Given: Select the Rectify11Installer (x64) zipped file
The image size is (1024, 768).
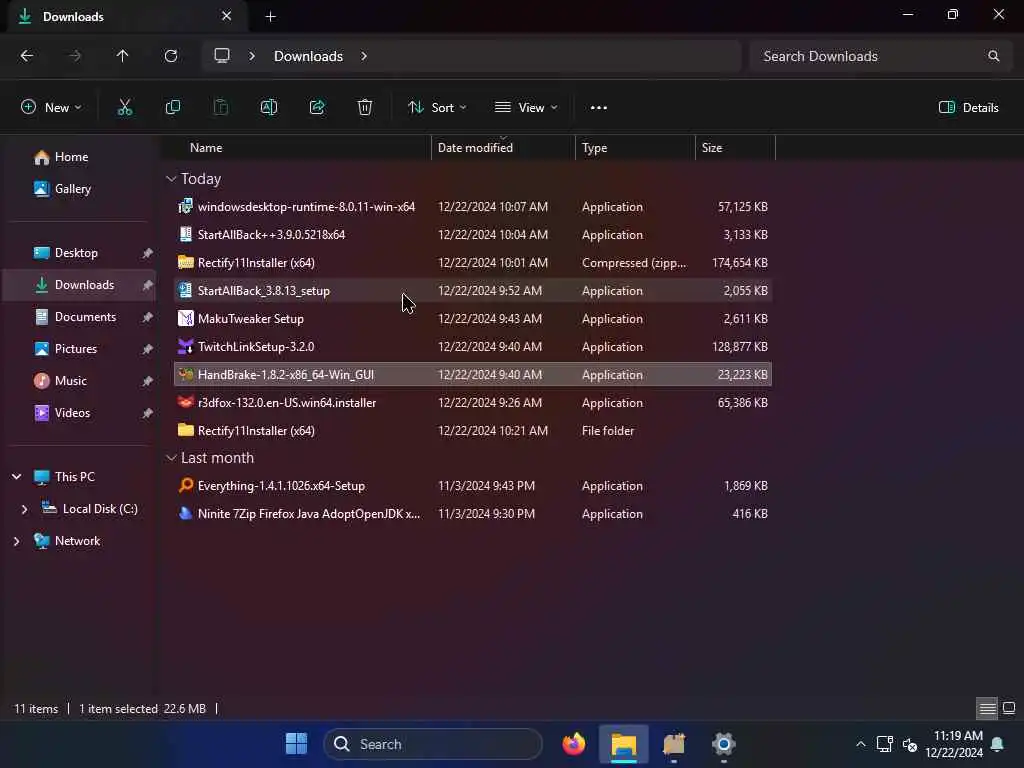Looking at the screenshot, I should click(473, 263).
